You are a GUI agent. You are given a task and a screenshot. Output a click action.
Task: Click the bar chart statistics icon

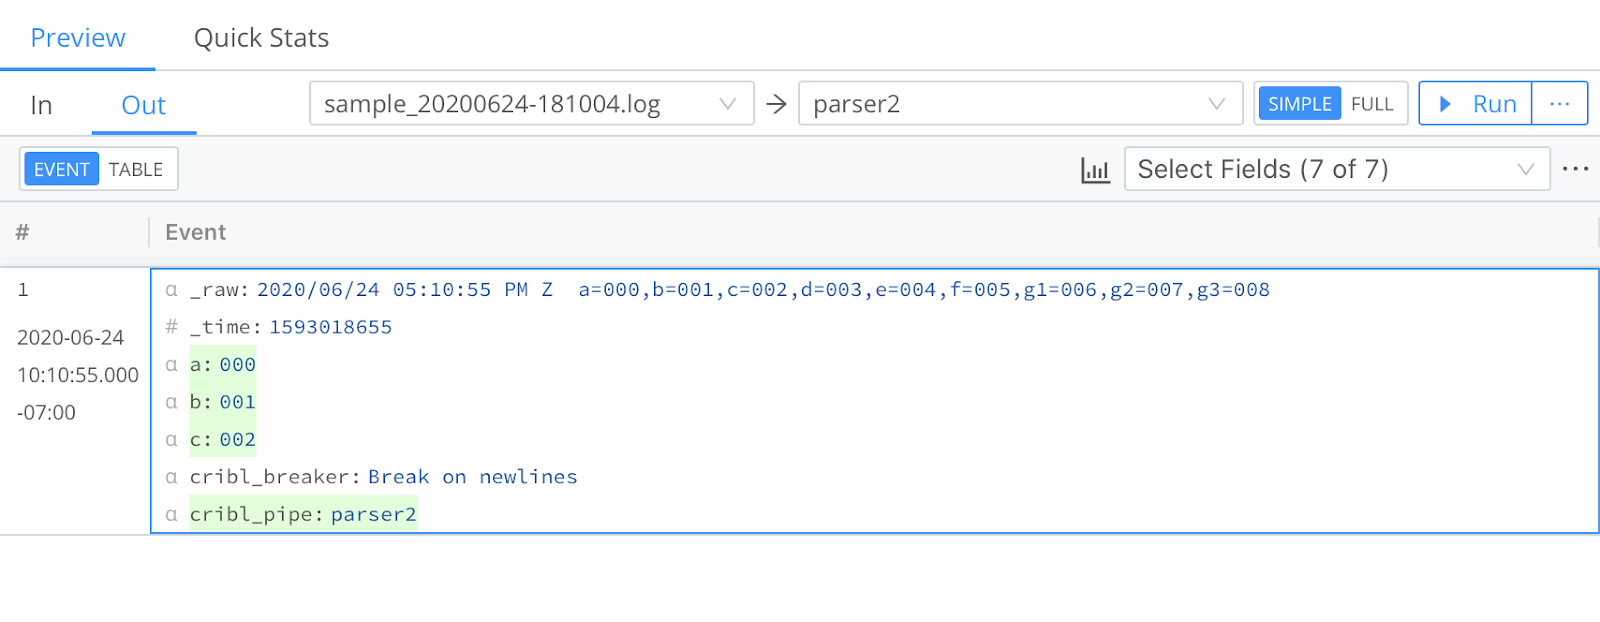pos(1095,170)
